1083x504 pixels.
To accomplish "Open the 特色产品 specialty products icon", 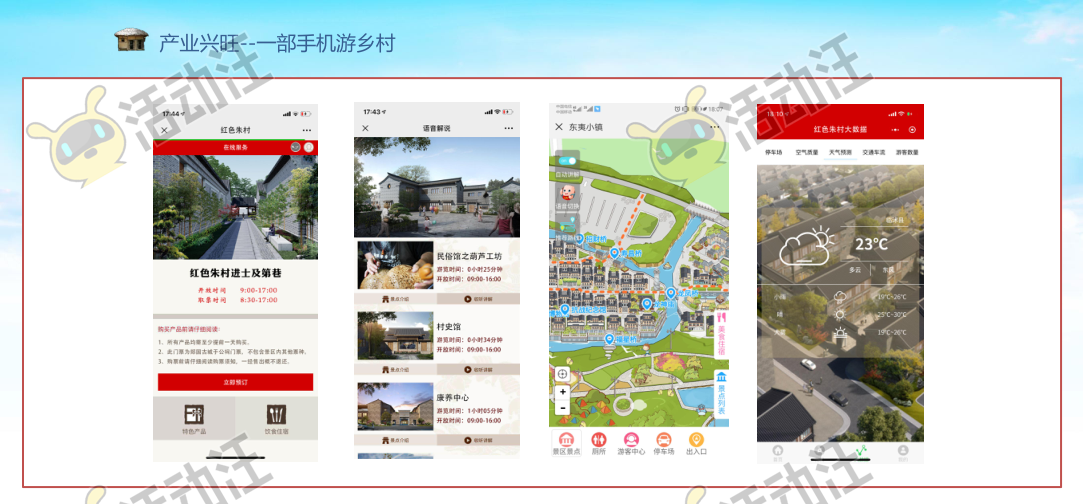I will coord(194,416).
